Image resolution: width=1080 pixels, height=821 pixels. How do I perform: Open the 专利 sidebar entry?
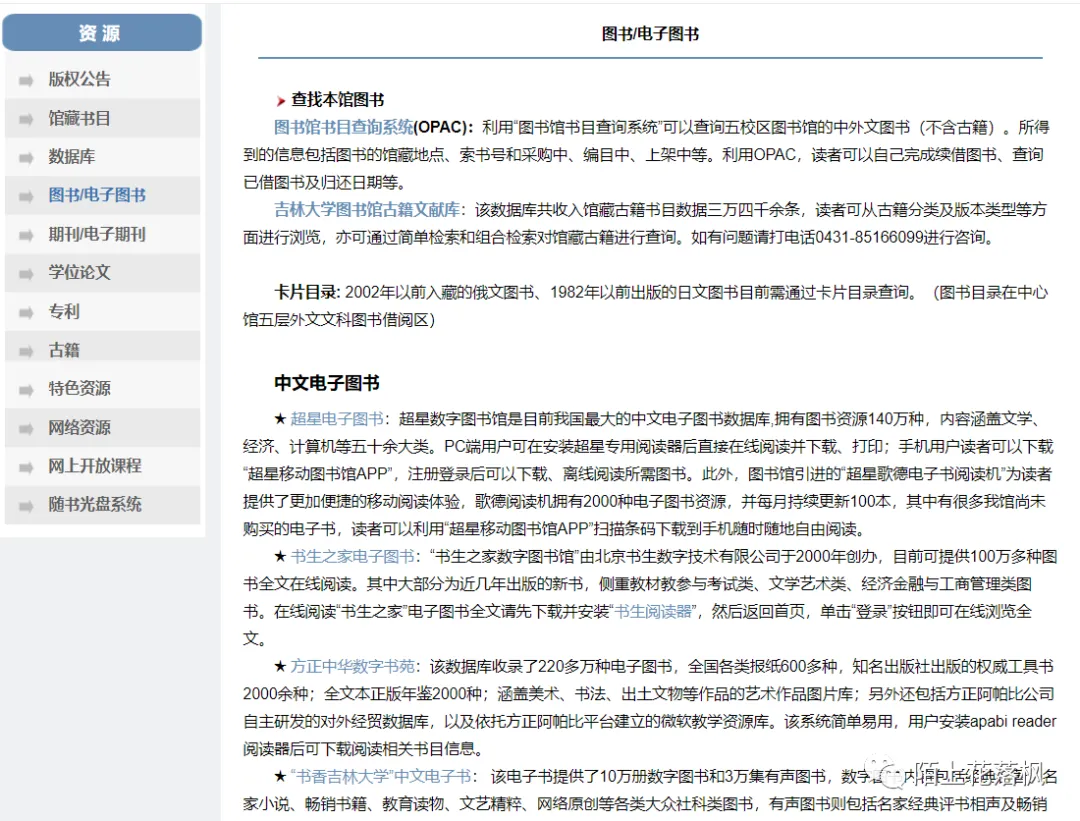64,311
